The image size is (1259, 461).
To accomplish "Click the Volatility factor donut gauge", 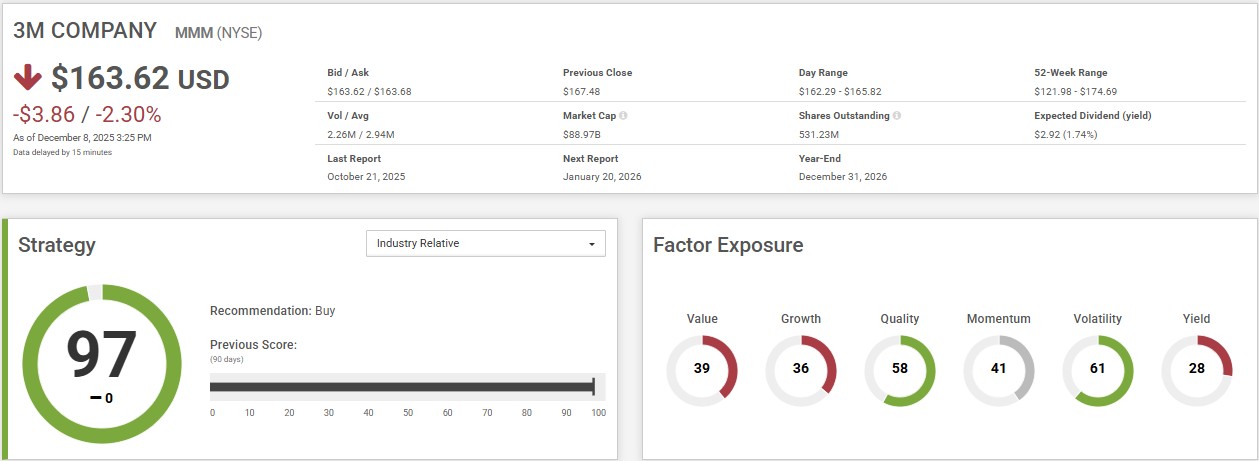I will [1097, 370].
